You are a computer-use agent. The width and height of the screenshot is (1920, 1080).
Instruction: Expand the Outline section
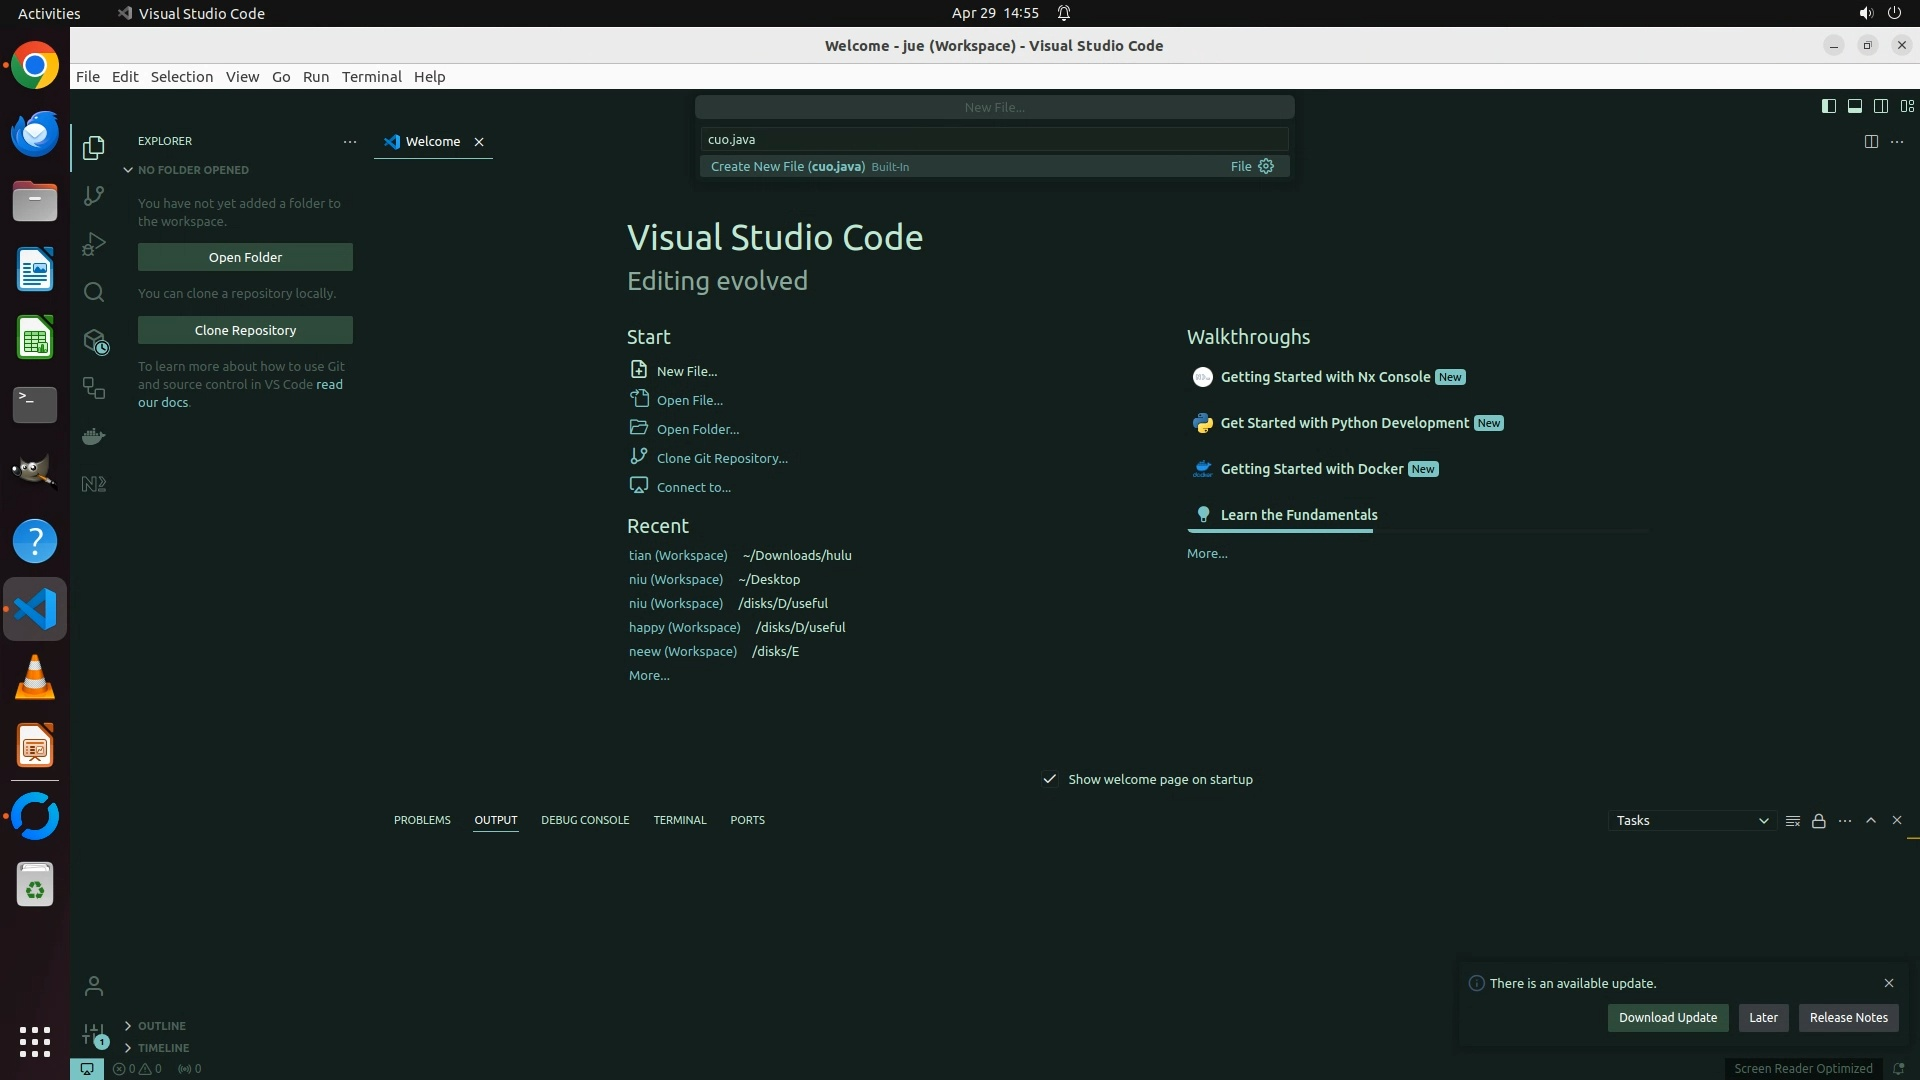click(161, 1026)
